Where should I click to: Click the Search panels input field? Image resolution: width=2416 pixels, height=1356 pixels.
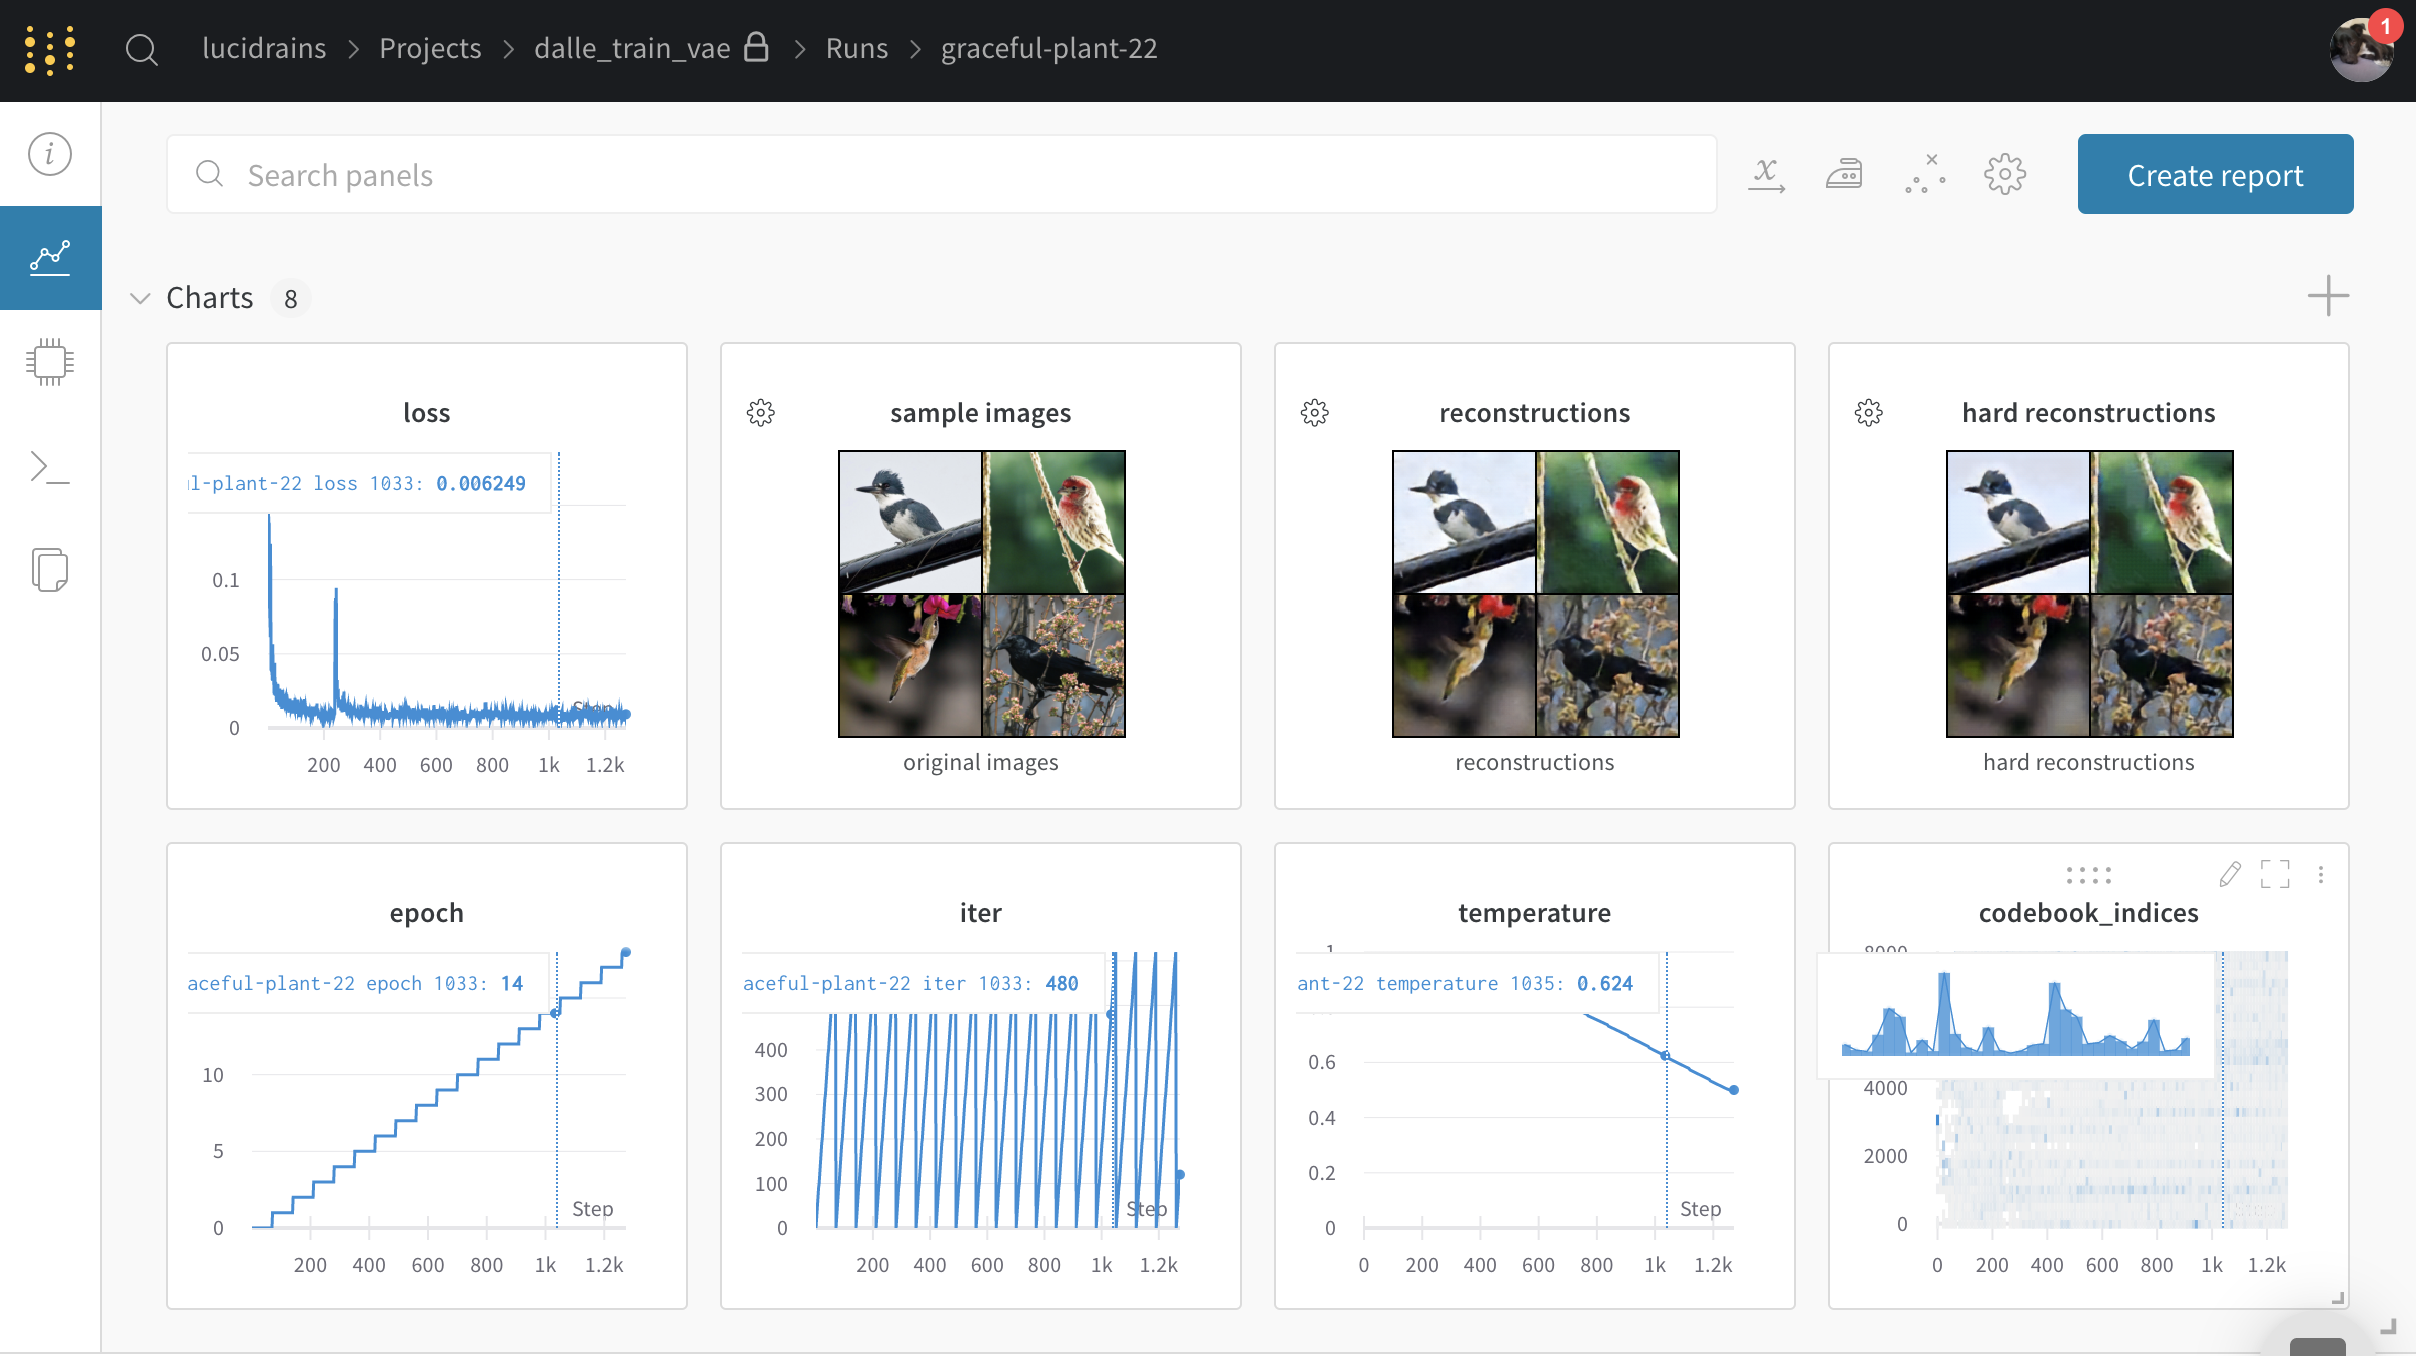click(x=940, y=175)
